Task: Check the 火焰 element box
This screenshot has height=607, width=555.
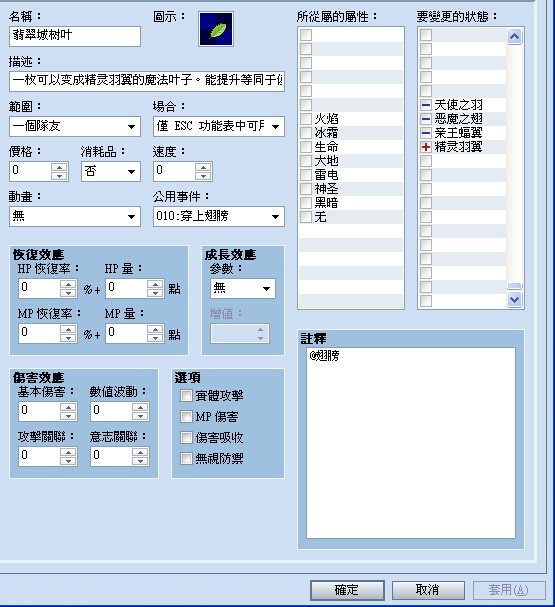Action: pyautogui.click(x=306, y=119)
